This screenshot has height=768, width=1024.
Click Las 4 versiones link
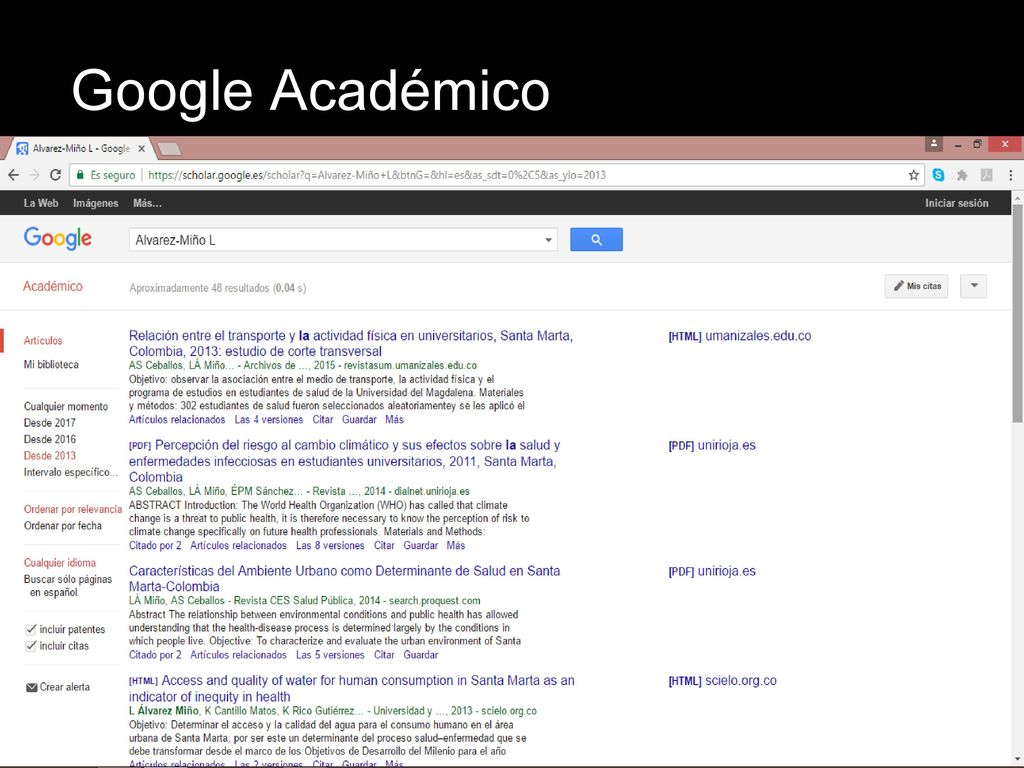pyautogui.click(x=269, y=419)
